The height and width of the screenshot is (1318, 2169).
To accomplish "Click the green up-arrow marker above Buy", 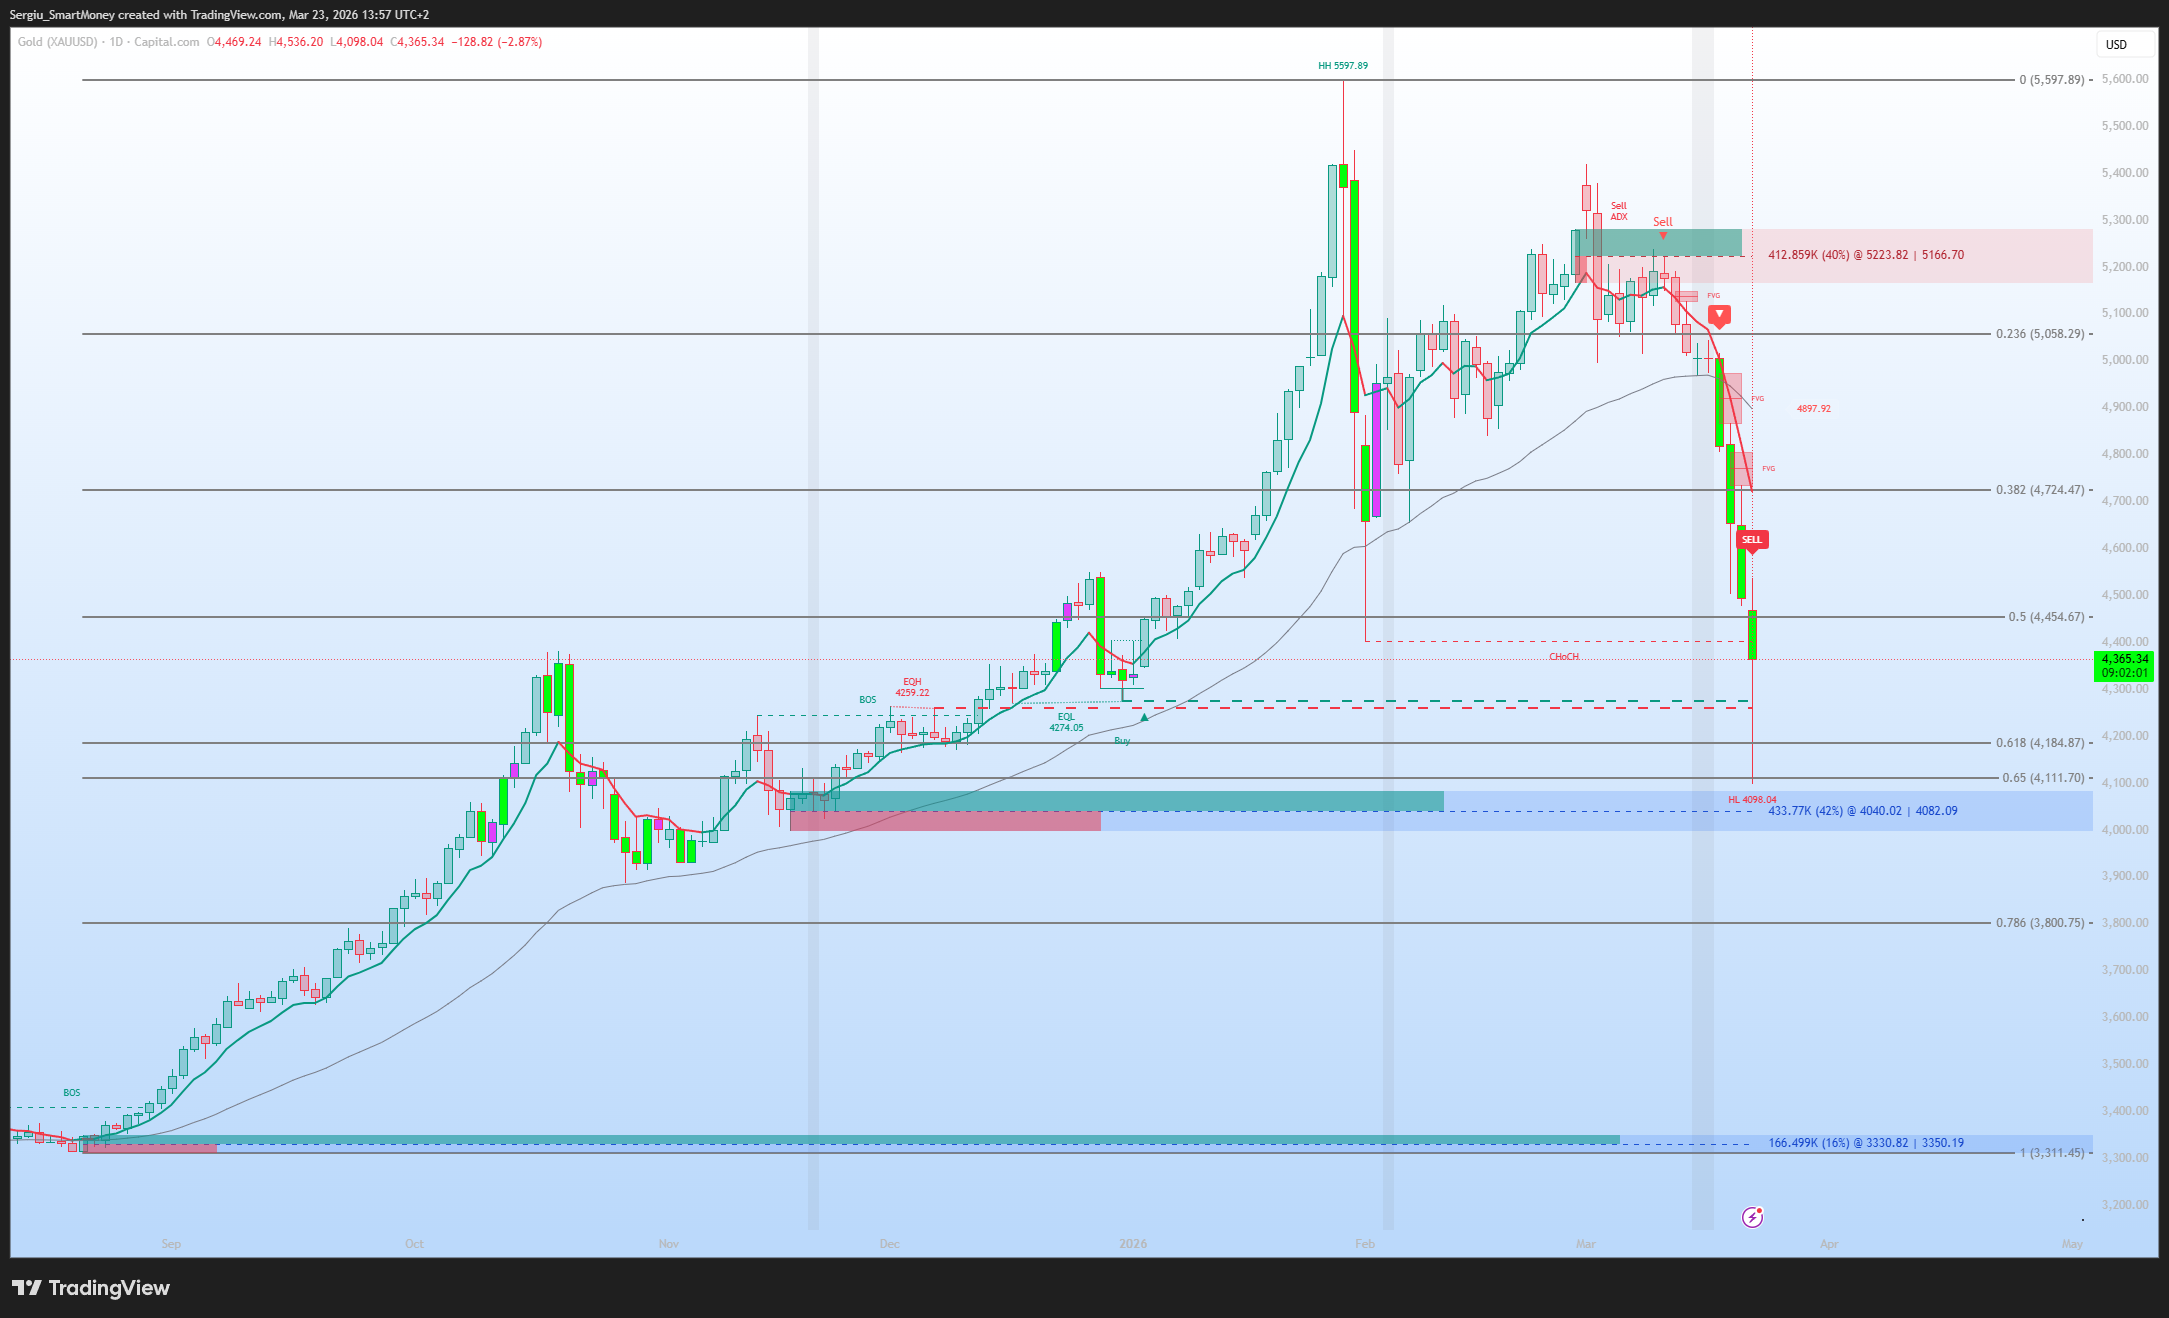I will click(x=1144, y=718).
